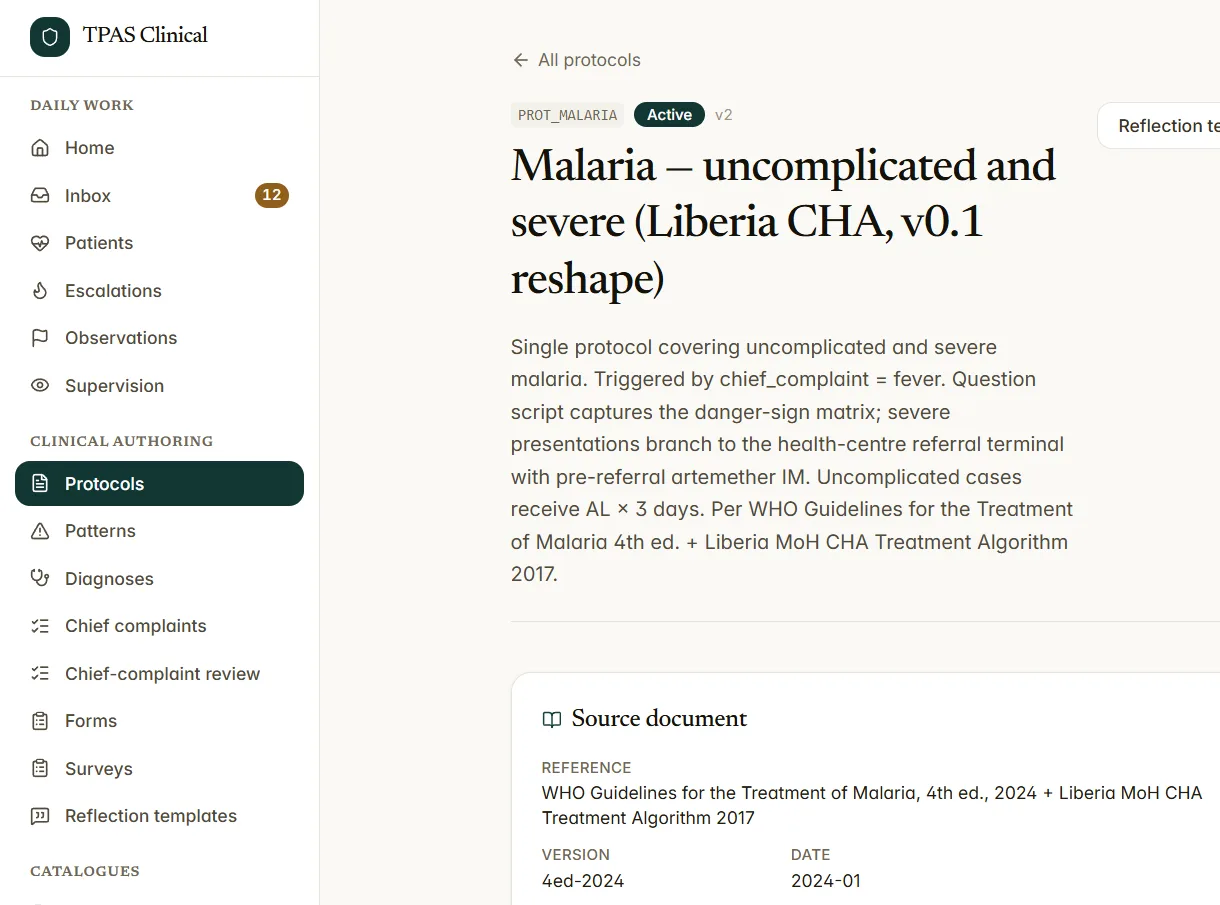
Task: Open Reflection templates from sidebar
Action: (160, 816)
